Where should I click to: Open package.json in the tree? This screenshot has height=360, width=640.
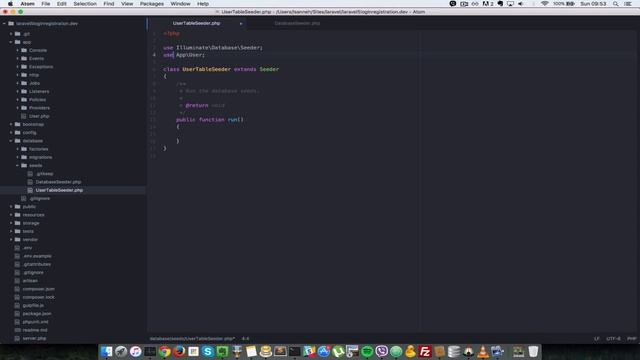[x=37, y=313]
